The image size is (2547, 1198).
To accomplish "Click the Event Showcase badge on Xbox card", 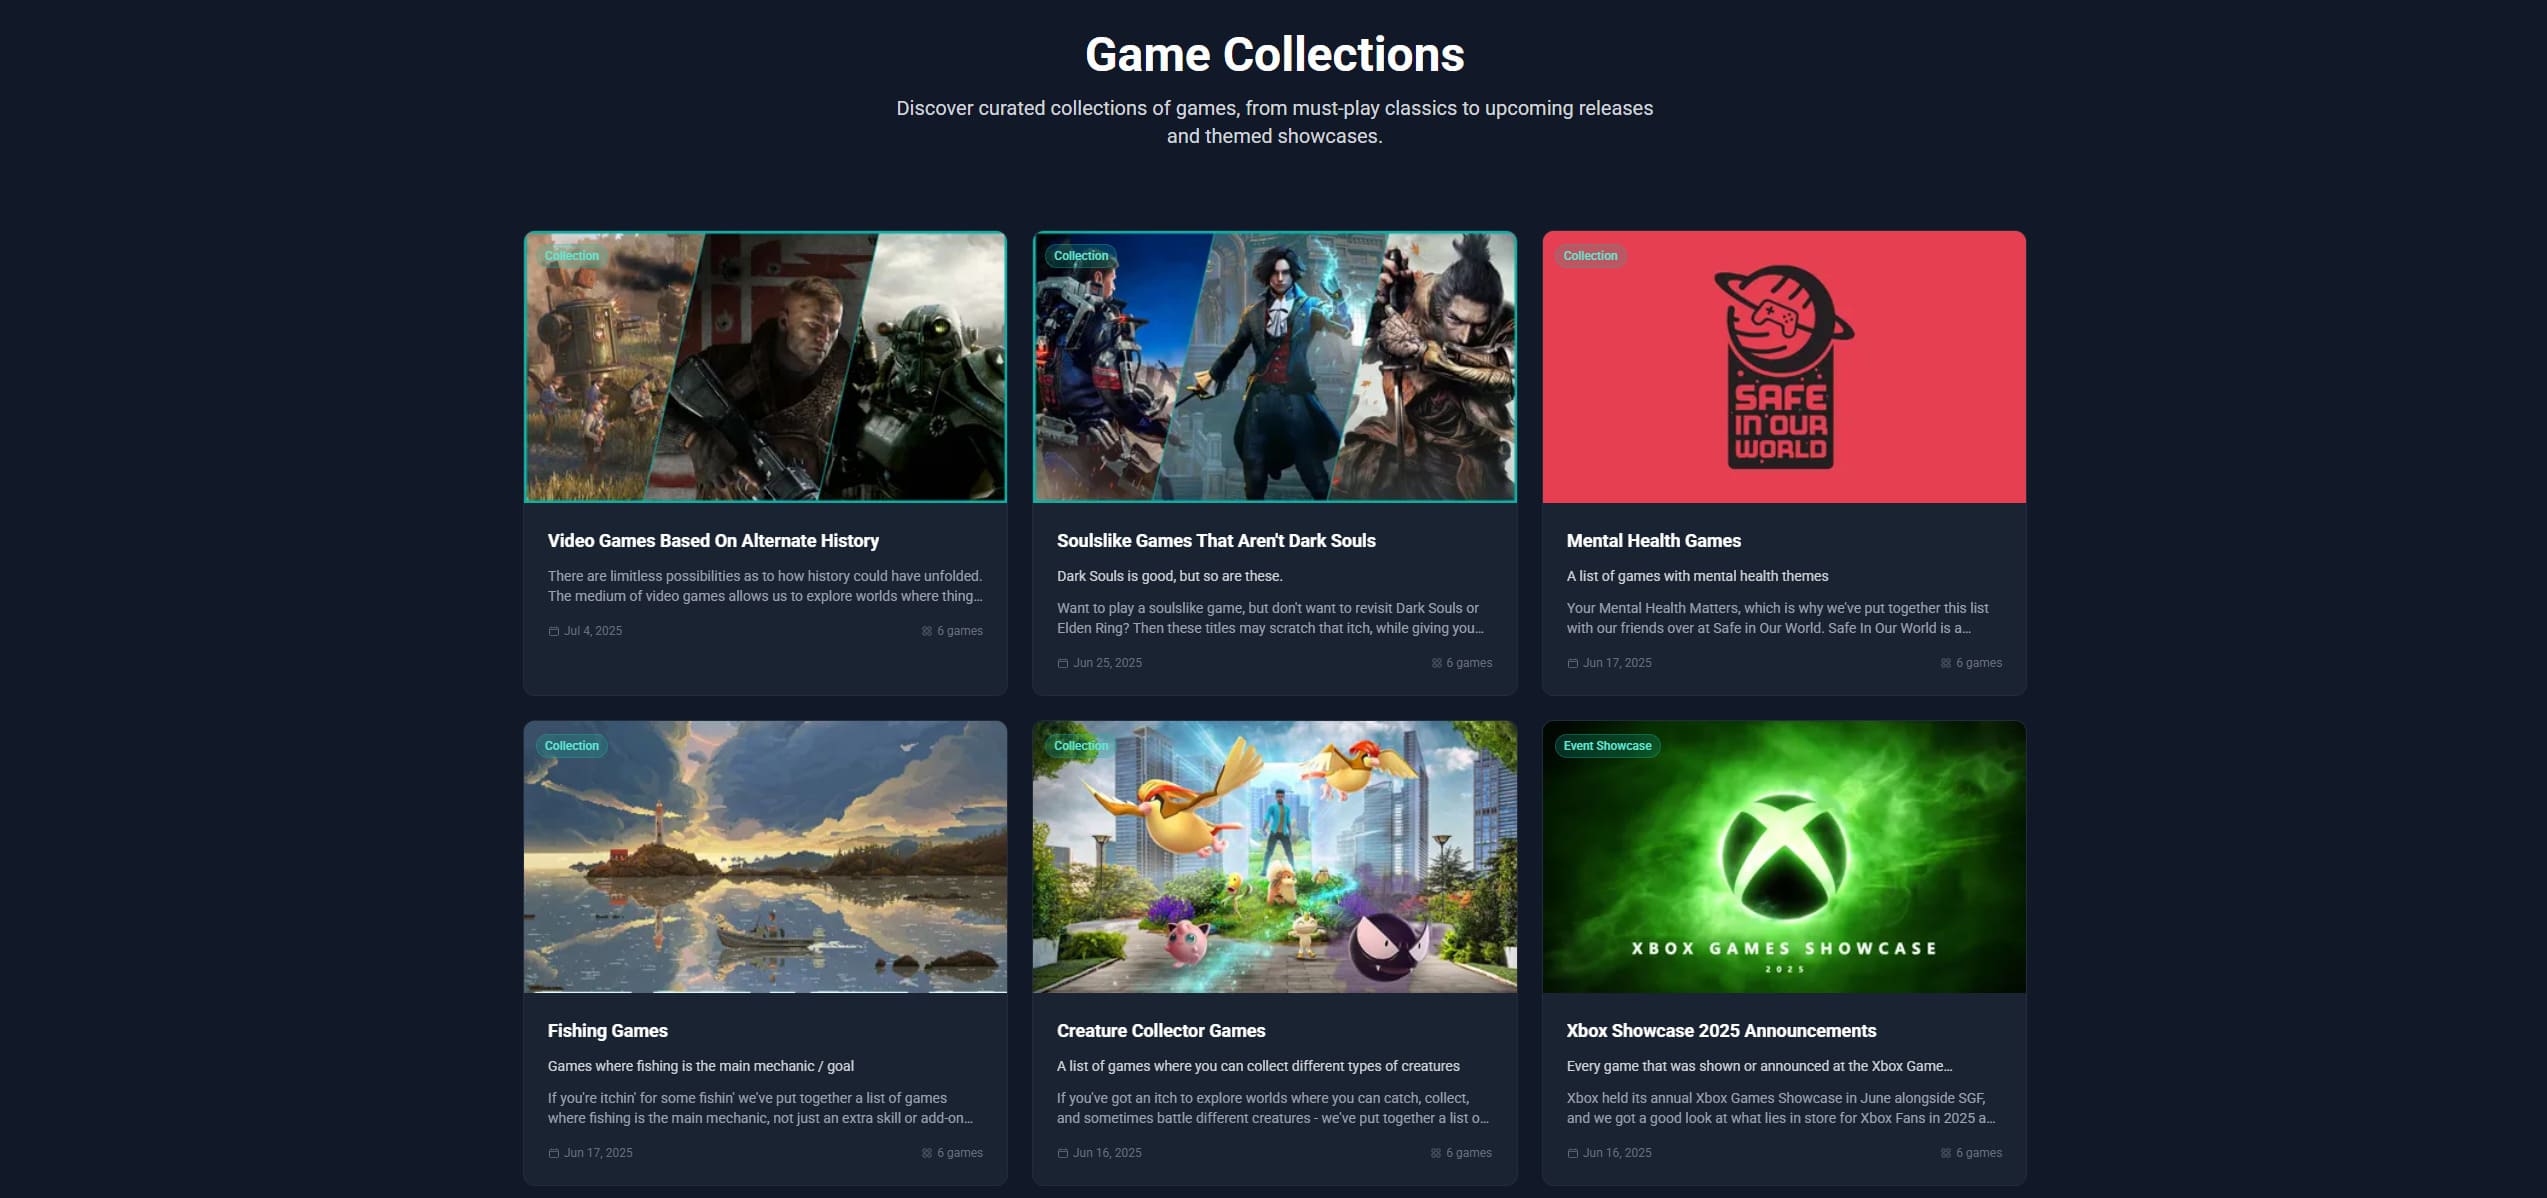I will 1607,746.
